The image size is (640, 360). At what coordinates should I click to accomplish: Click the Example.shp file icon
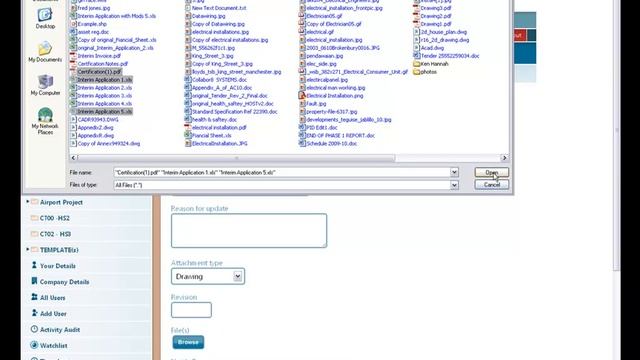click(x=73, y=24)
